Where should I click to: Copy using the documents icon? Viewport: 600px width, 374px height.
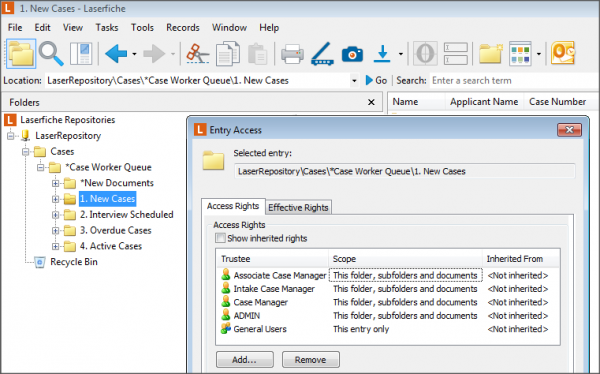pyautogui.click(x=228, y=54)
